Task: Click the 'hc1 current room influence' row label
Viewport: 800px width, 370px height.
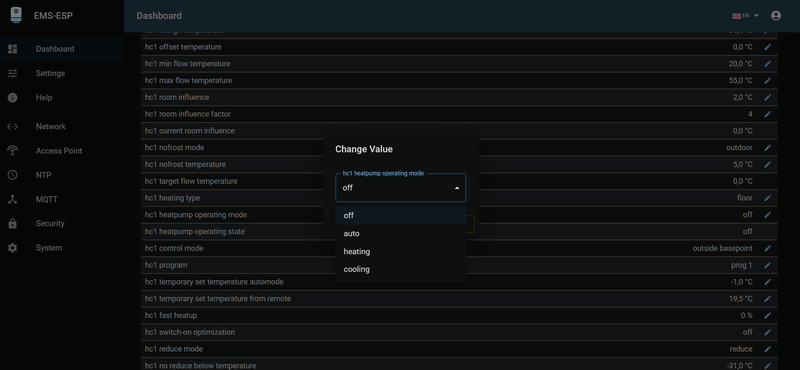Action: (x=190, y=131)
